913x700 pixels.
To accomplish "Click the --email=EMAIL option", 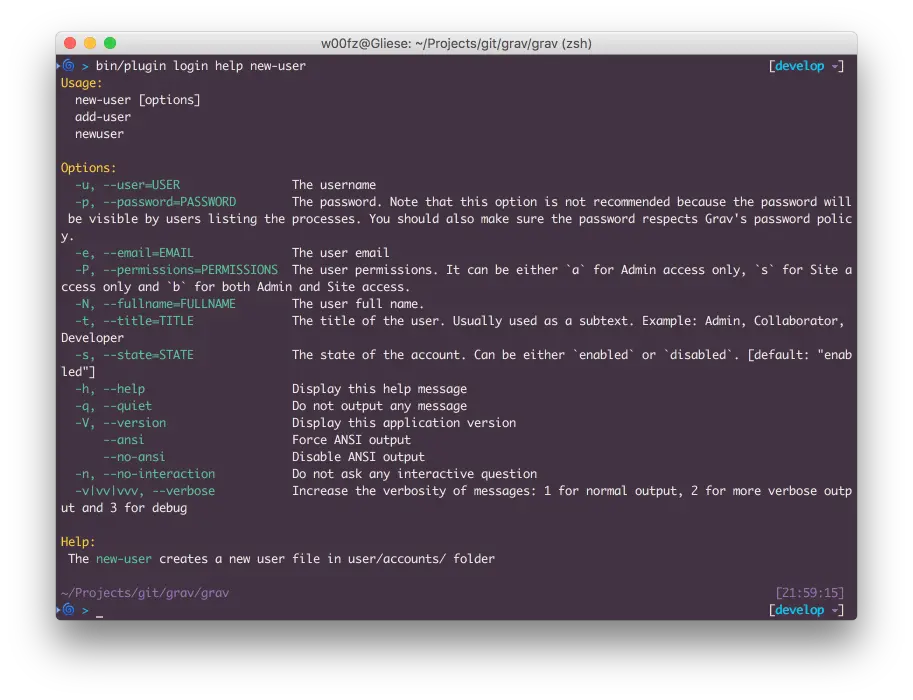I will click(148, 253).
